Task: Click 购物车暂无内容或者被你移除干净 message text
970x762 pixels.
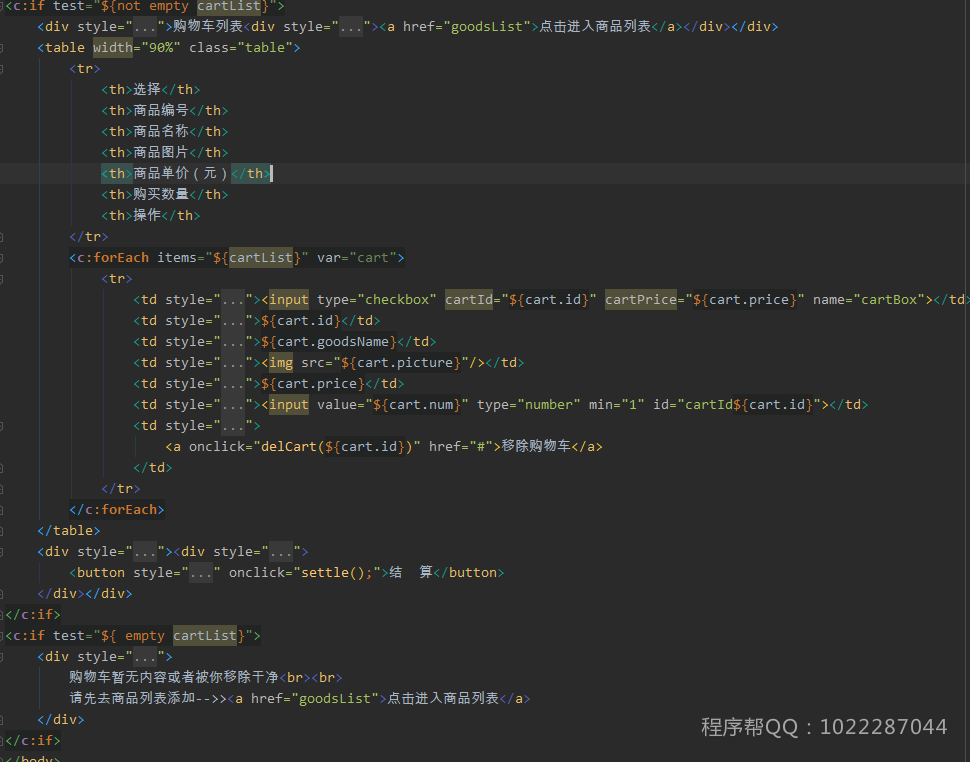Action: pyautogui.click(x=174, y=677)
